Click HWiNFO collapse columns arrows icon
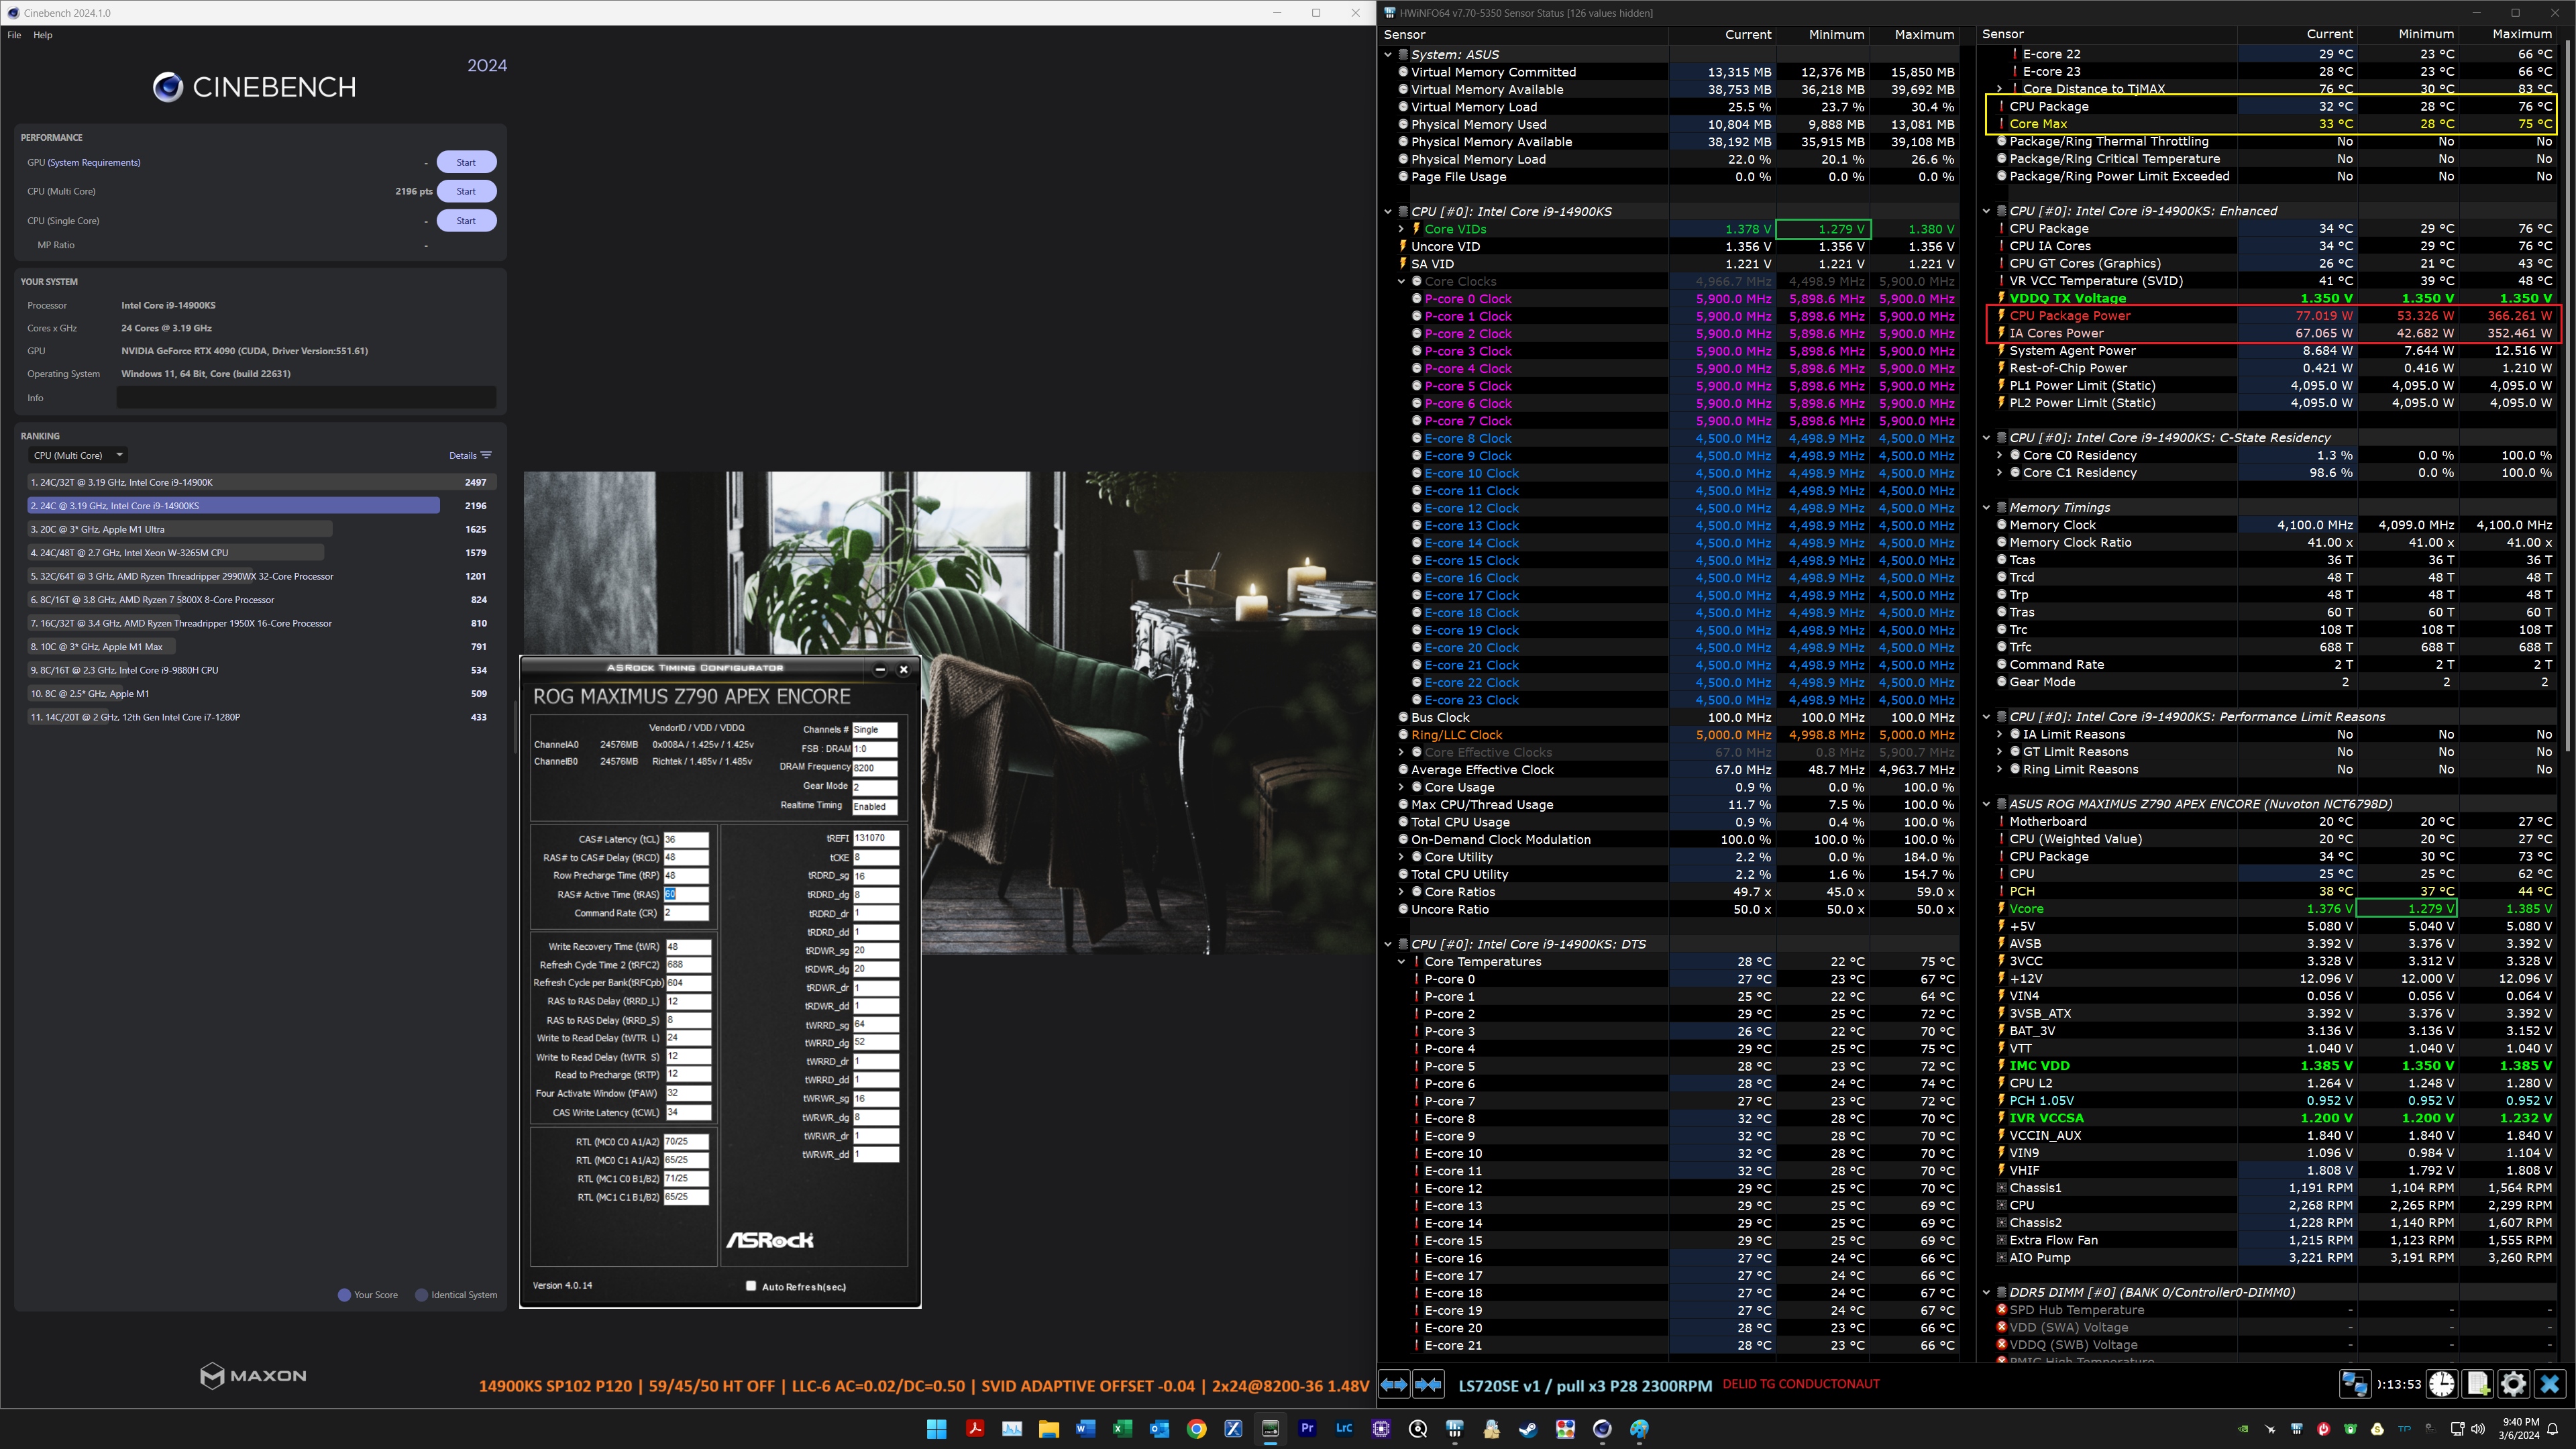This screenshot has width=2576, height=1449. [1428, 1384]
